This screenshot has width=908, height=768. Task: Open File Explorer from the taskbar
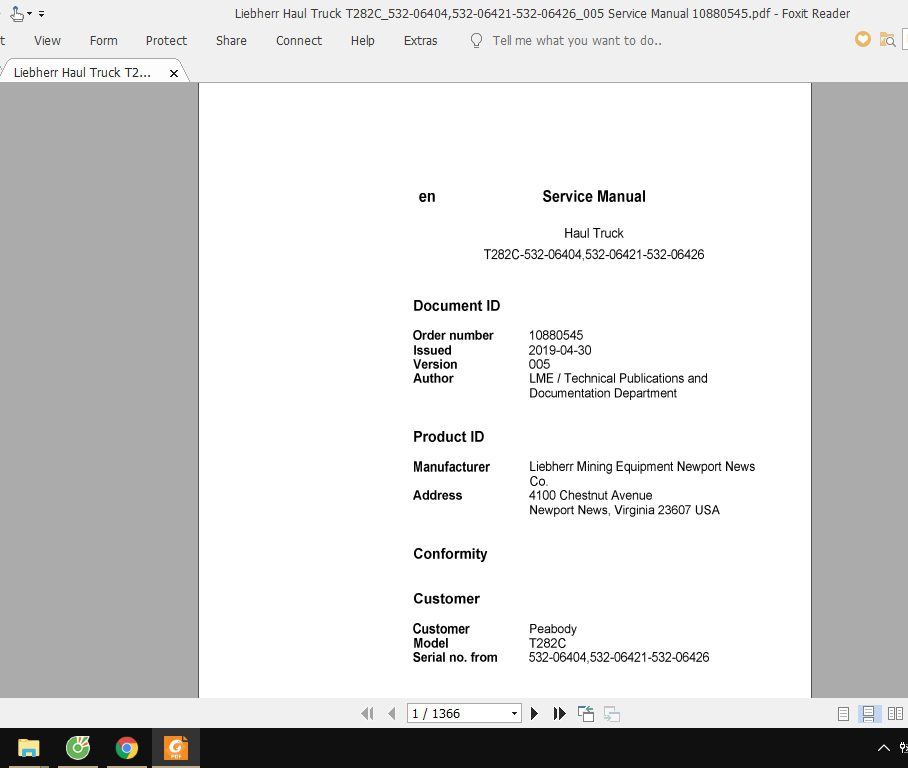(x=28, y=748)
